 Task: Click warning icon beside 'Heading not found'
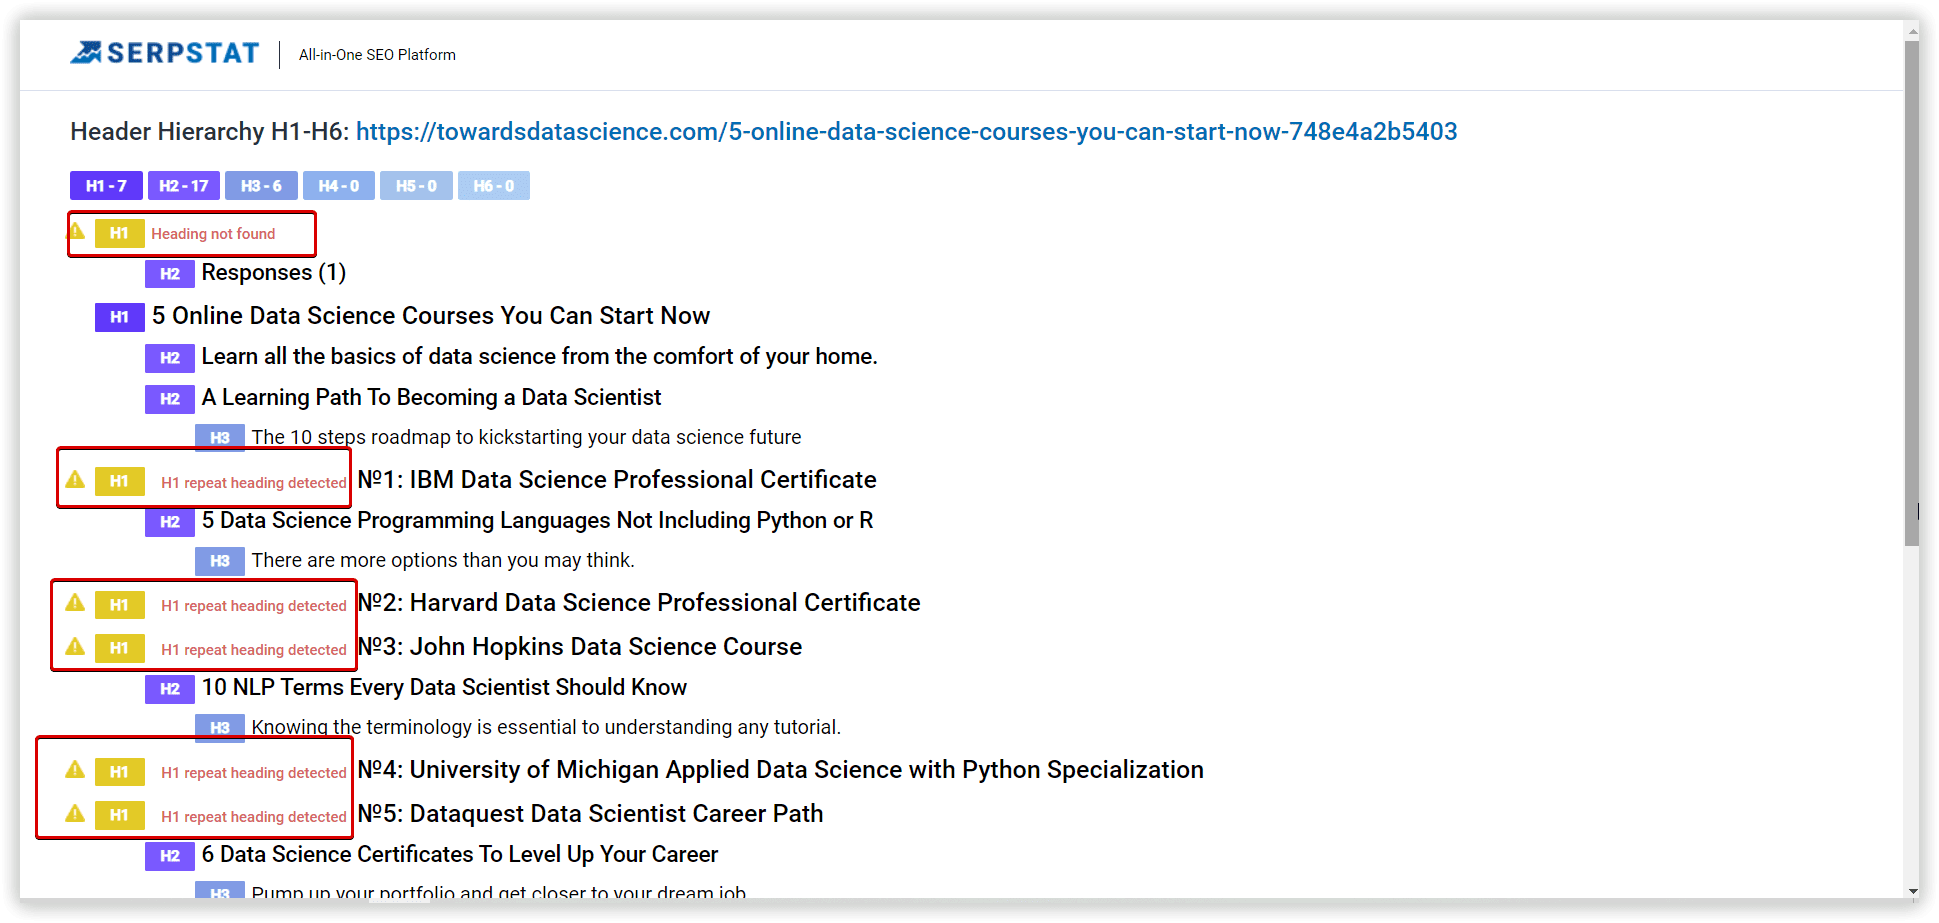pyautogui.click(x=77, y=232)
